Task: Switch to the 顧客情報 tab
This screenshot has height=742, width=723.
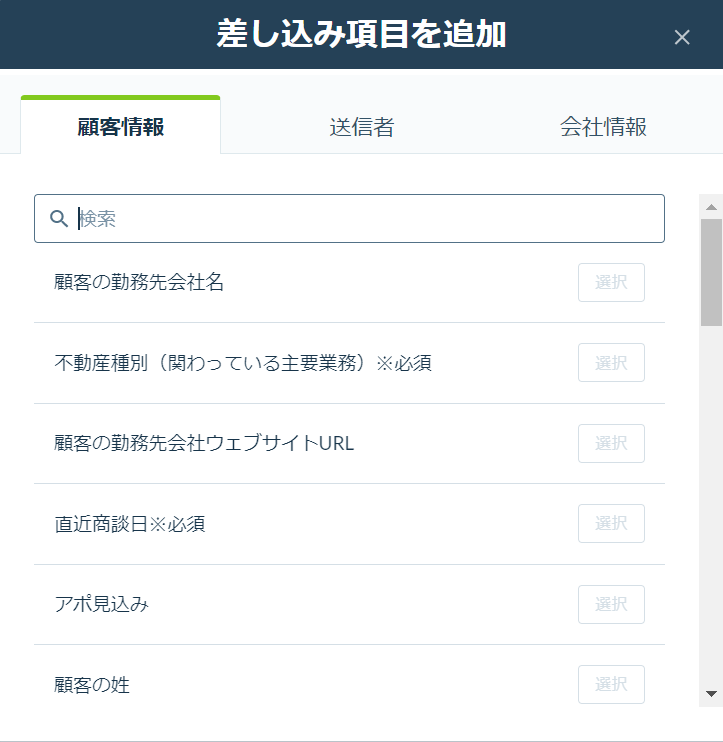Action: [121, 126]
